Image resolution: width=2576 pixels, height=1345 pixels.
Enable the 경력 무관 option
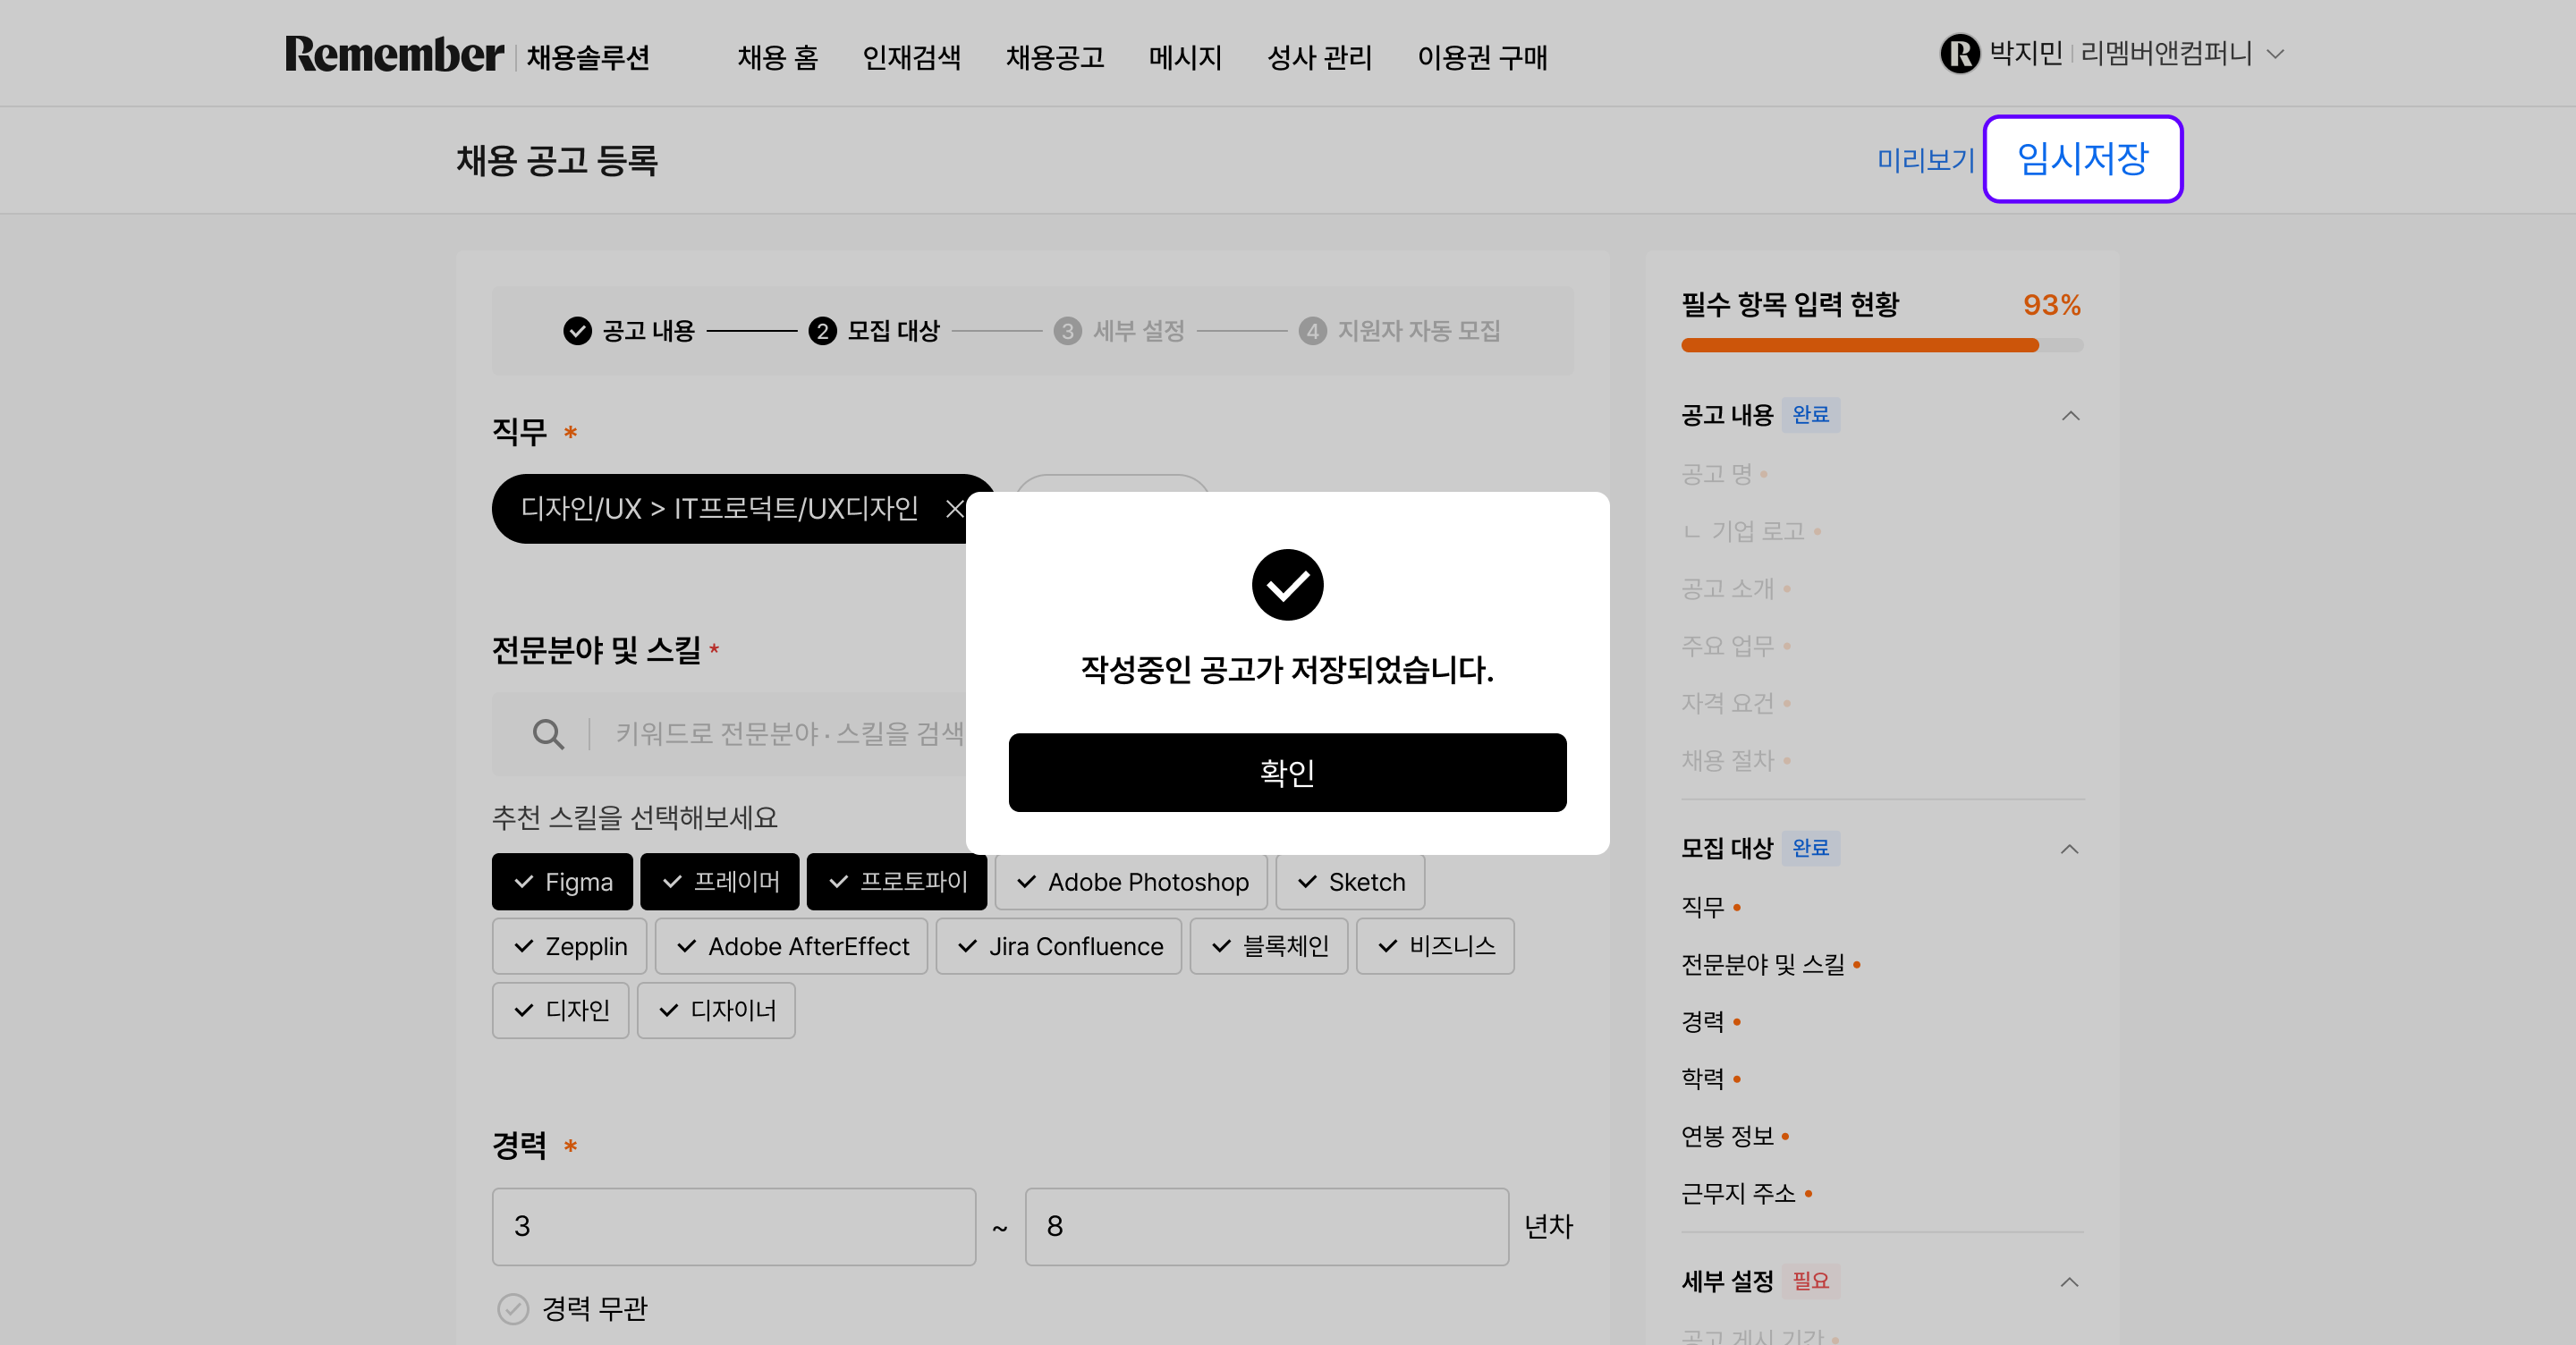514,1308
